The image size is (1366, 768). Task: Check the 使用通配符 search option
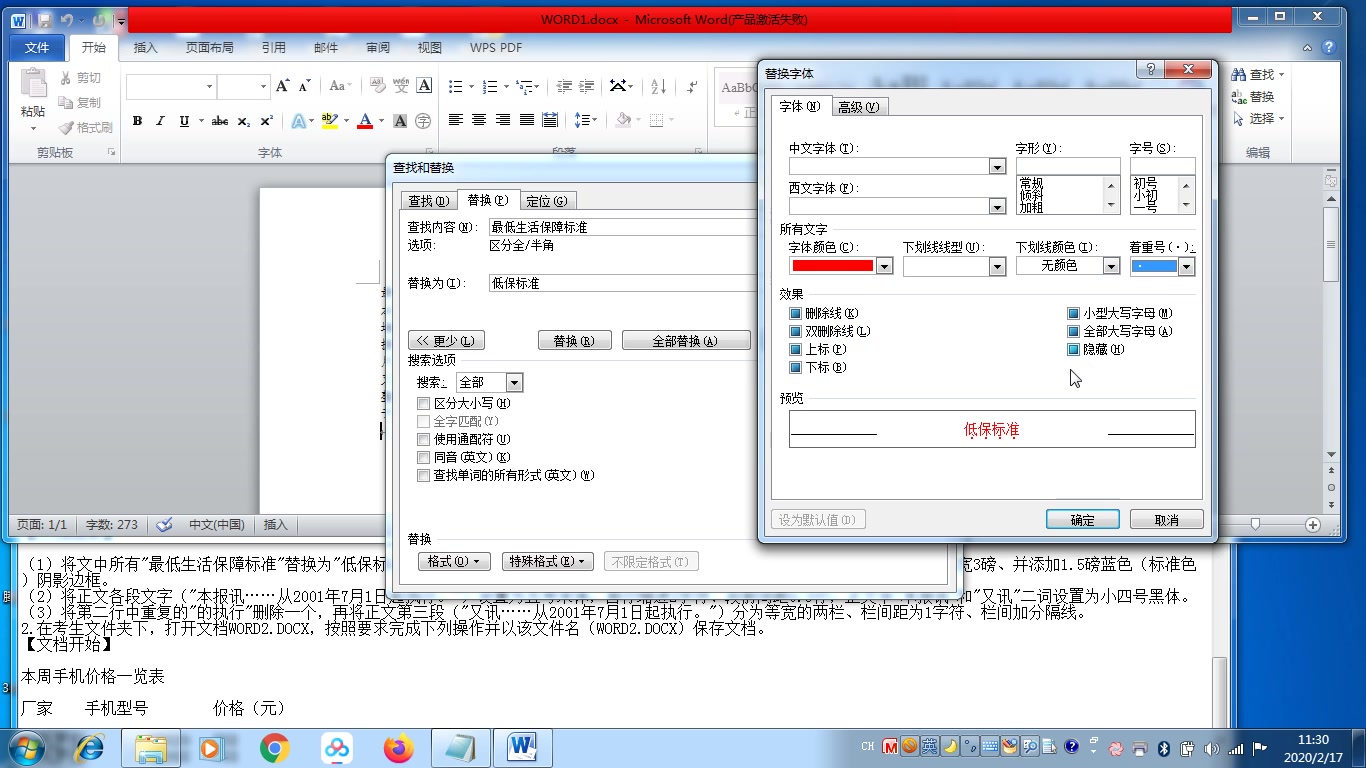click(423, 439)
